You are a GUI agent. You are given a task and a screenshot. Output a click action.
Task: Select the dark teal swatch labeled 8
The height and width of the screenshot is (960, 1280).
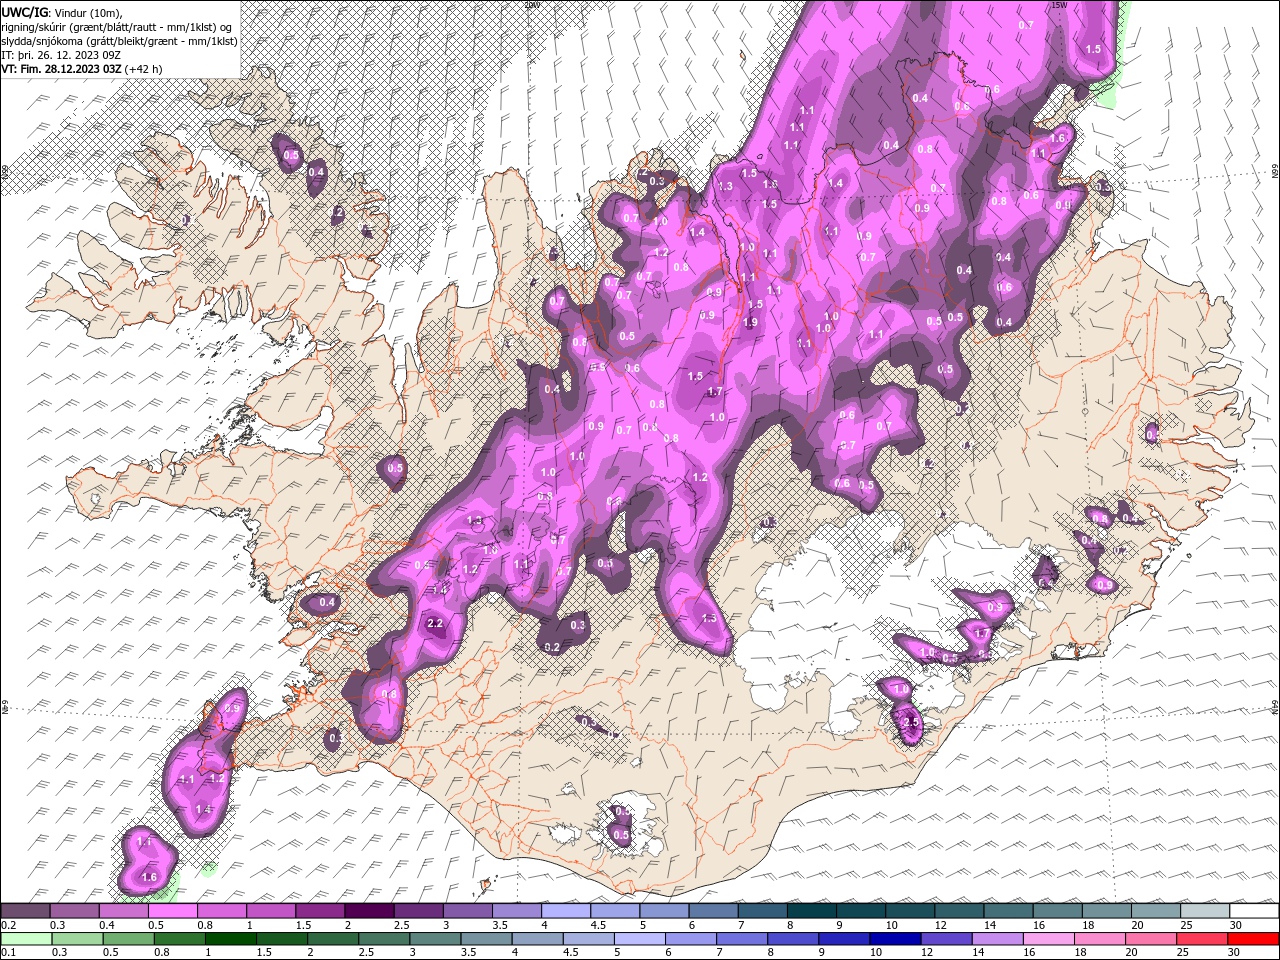coord(811,911)
